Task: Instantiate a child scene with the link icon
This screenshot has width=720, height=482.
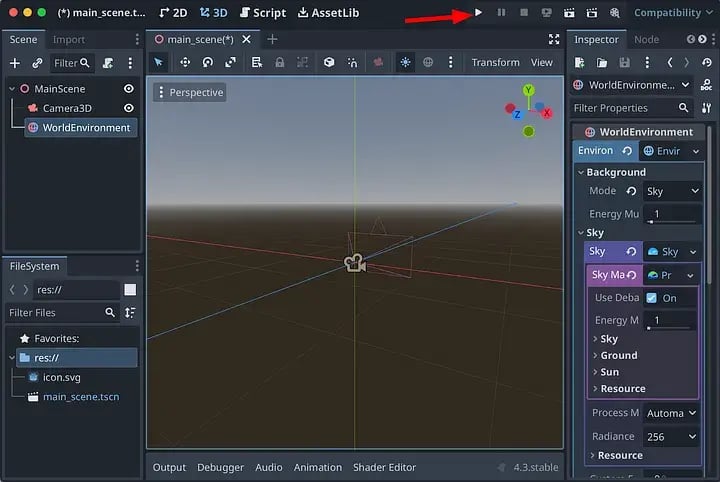Action: [37, 63]
